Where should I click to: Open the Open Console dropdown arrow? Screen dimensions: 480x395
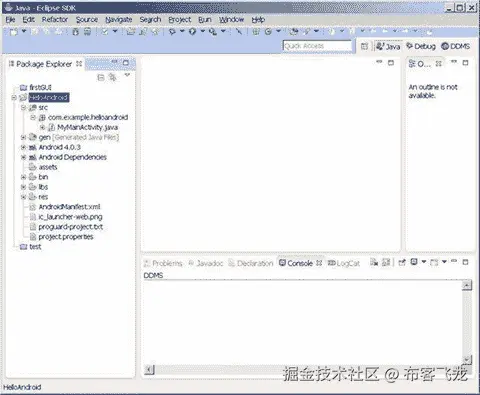tap(444, 262)
